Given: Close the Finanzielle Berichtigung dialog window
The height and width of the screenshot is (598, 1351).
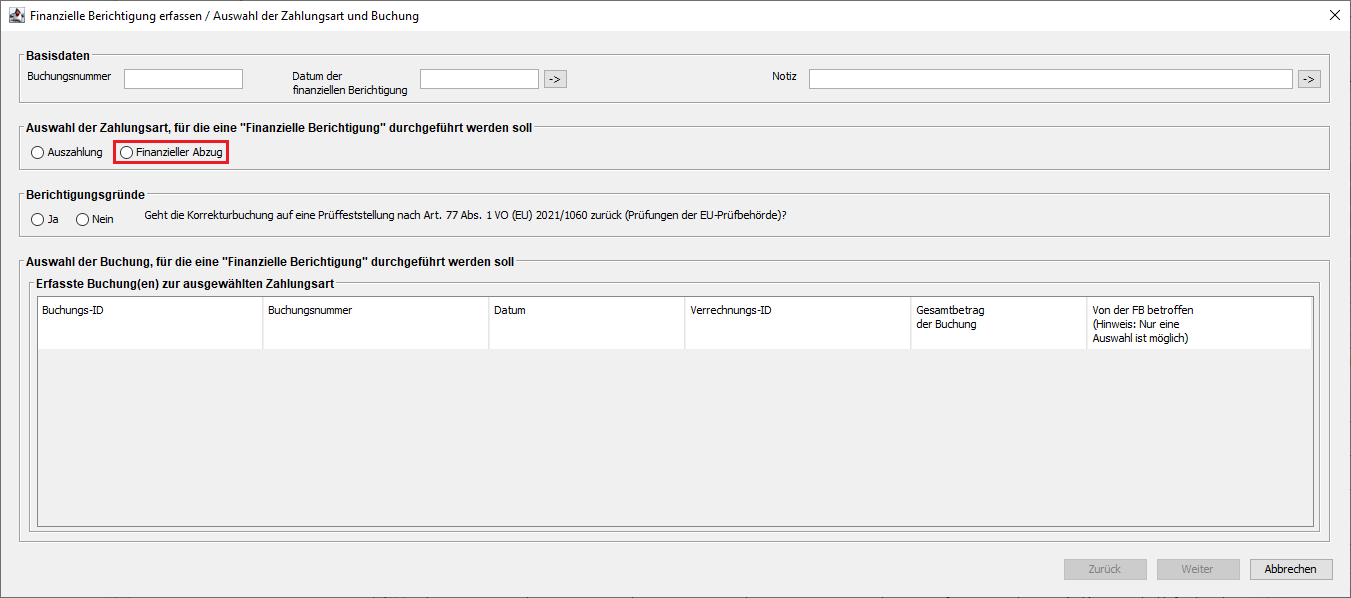Looking at the screenshot, I should pyautogui.click(x=1334, y=16).
